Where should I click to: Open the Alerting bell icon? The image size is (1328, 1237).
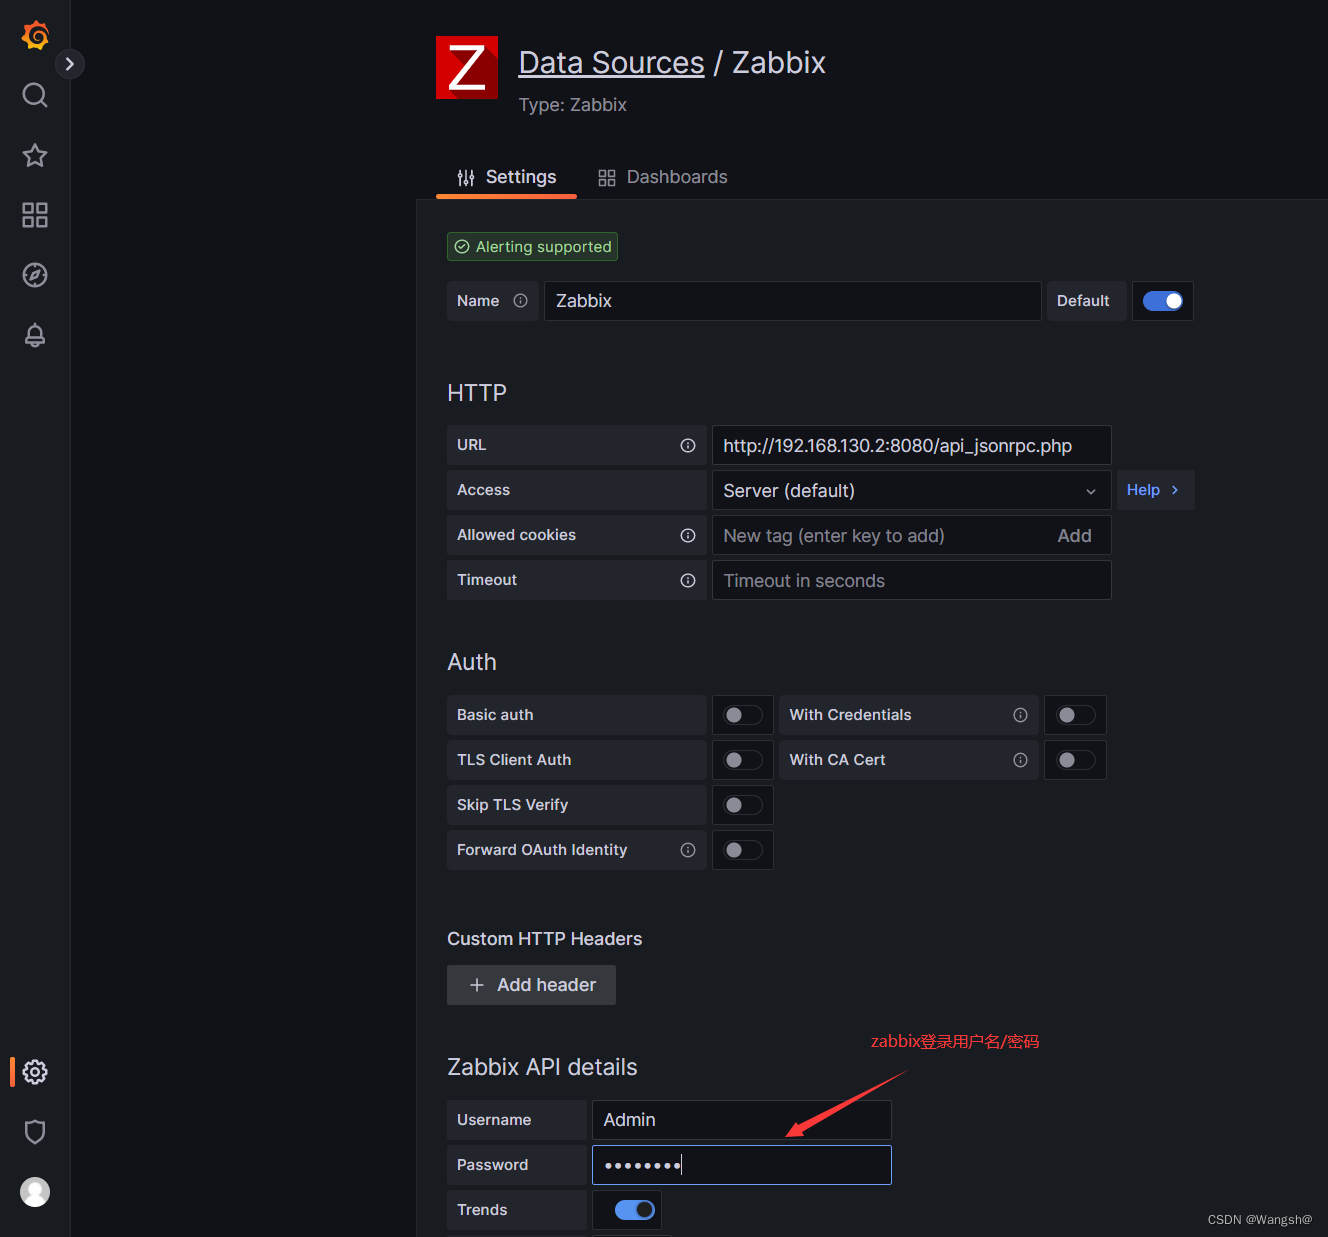[35, 335]
